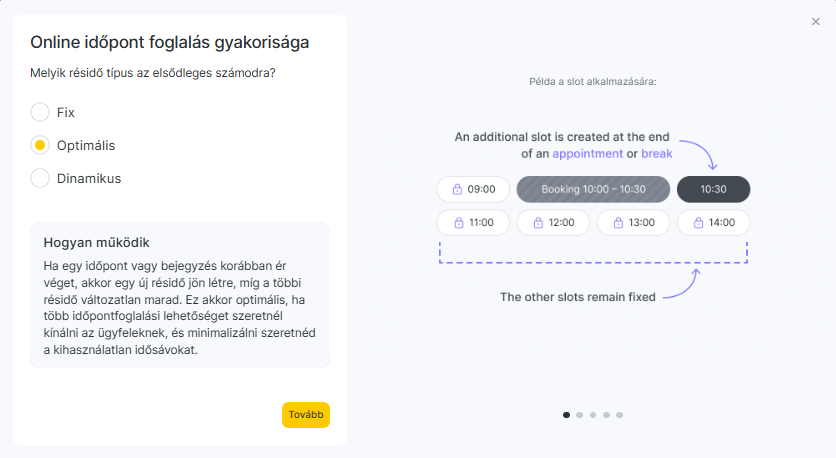
Task: Select the Optimális radio option
Action: tap(40, 145)
